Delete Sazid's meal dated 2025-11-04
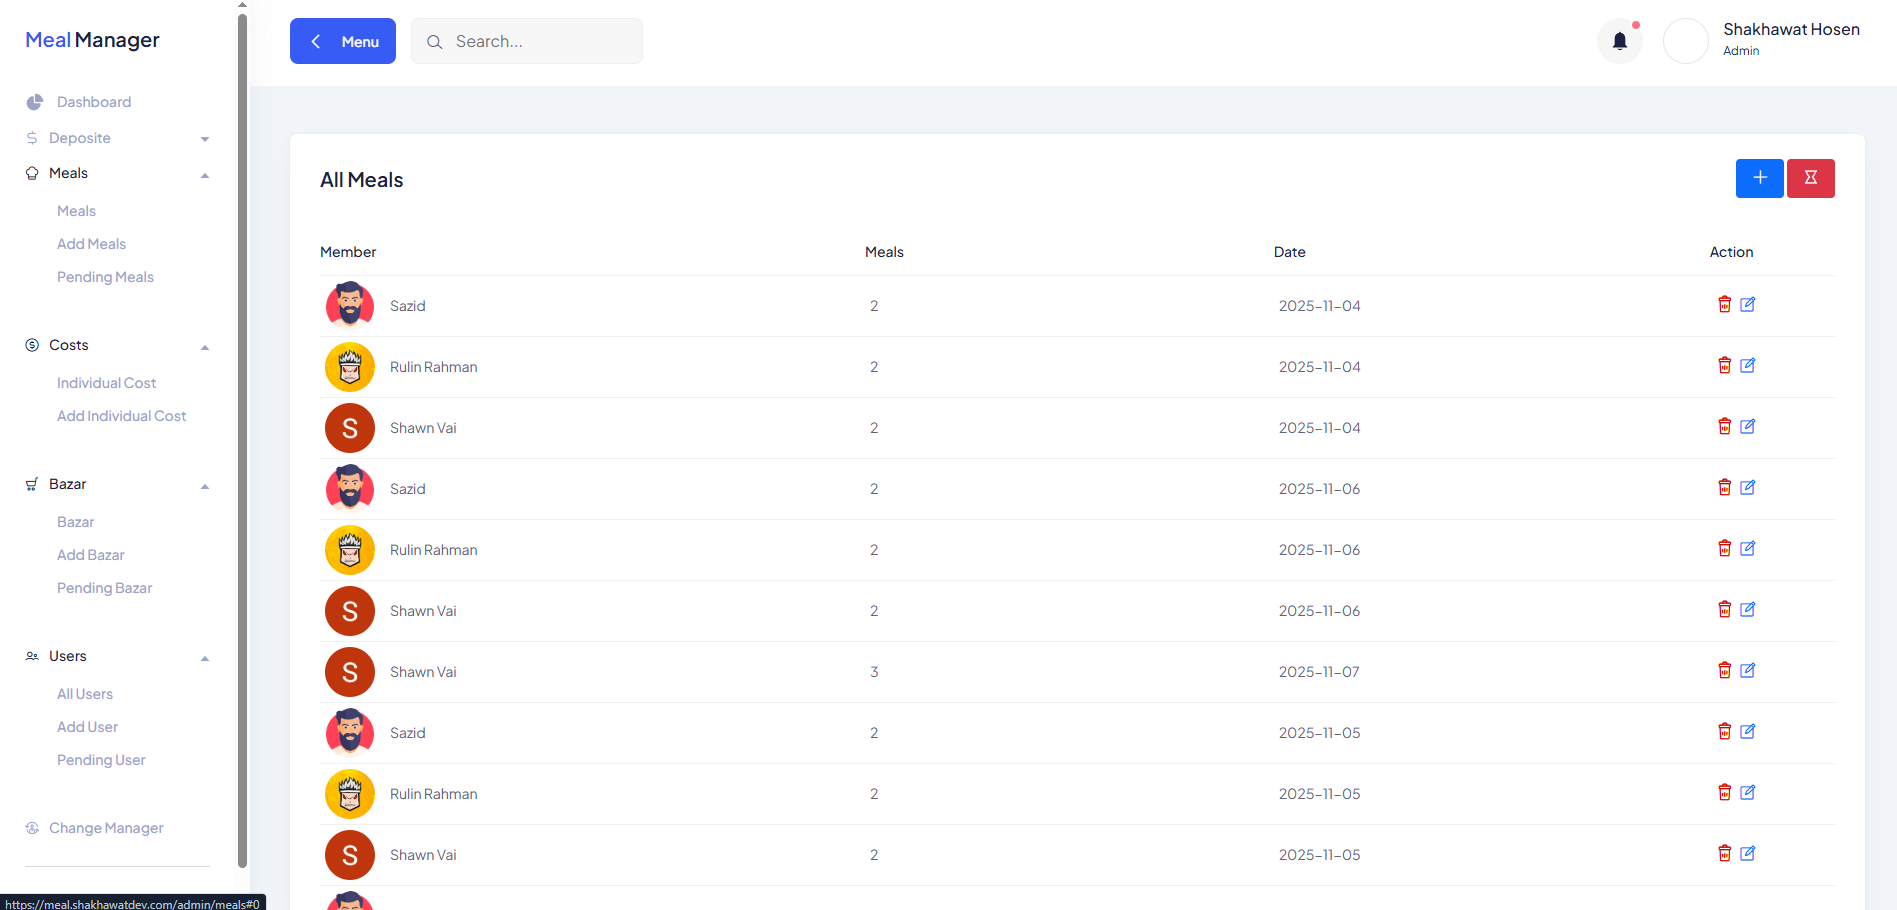 coord(1724,305)
